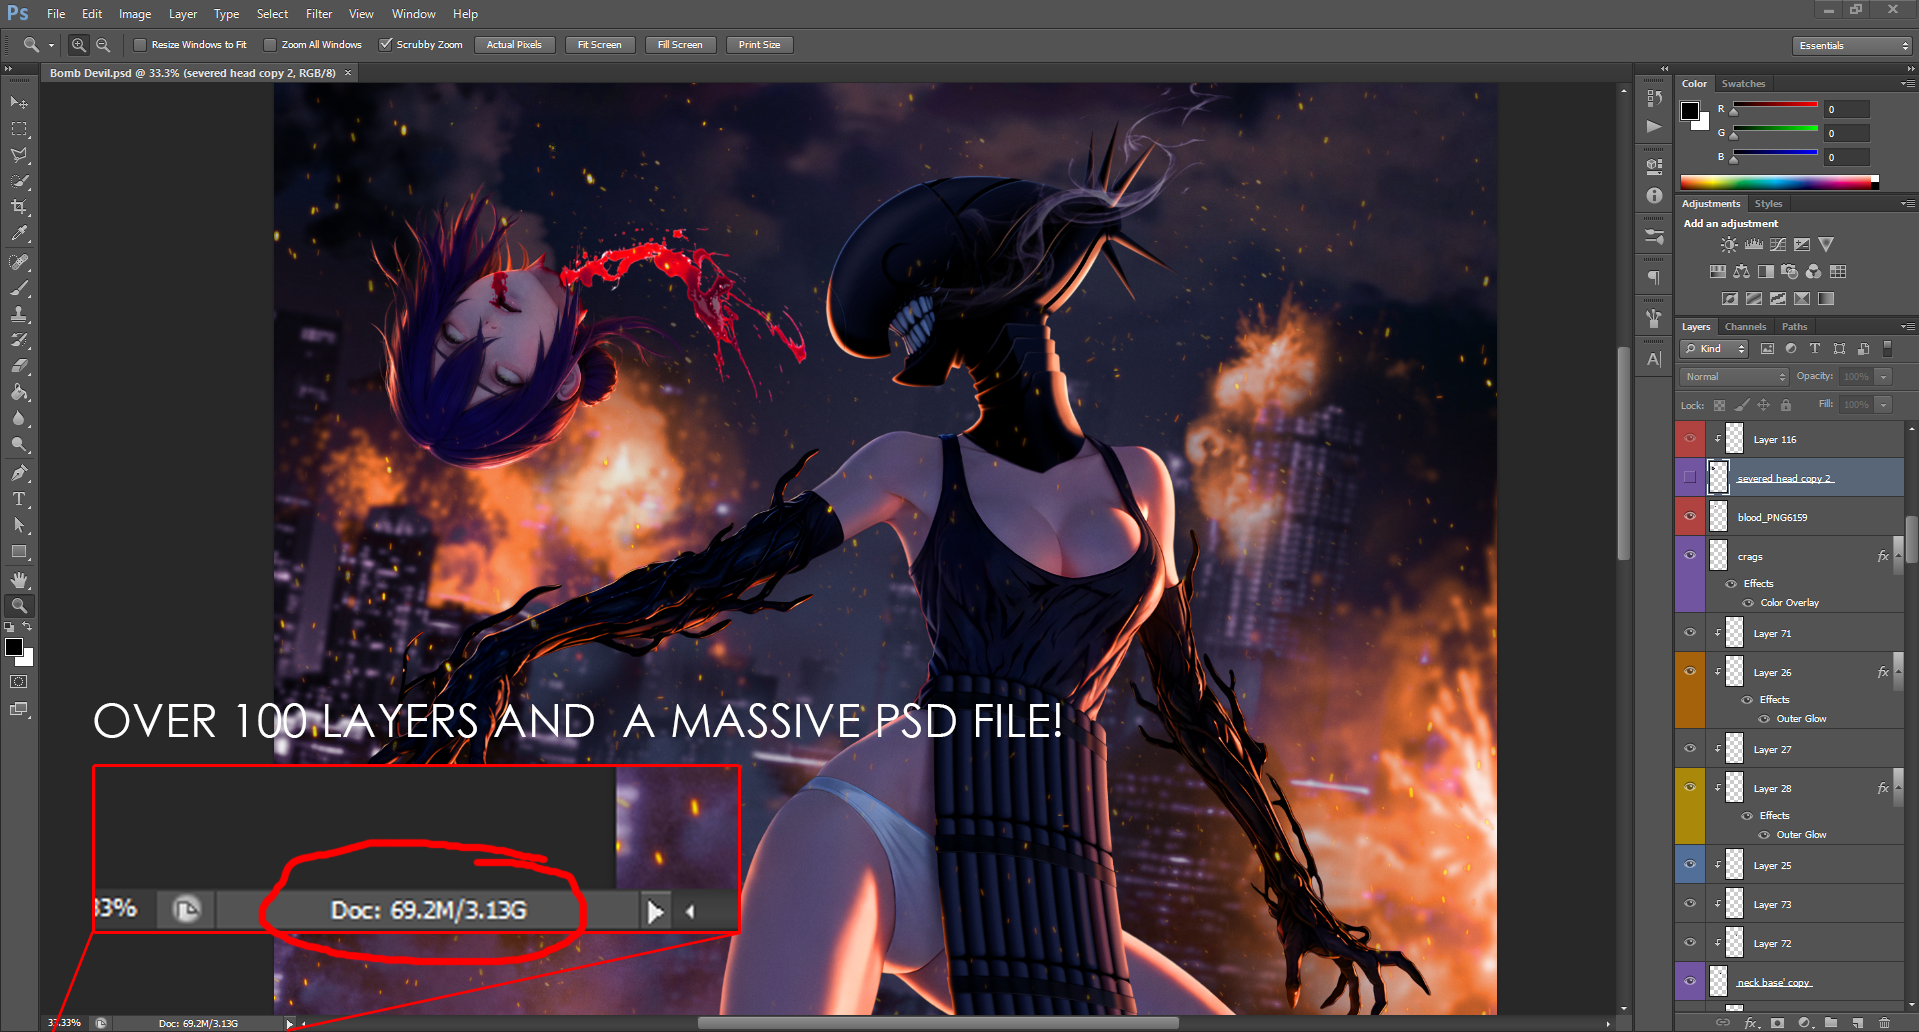This screenshot has height=1032, width=1919.
Task: Add a Levels adjustment
Action: pyautogui.click(x=1754, y=244)
